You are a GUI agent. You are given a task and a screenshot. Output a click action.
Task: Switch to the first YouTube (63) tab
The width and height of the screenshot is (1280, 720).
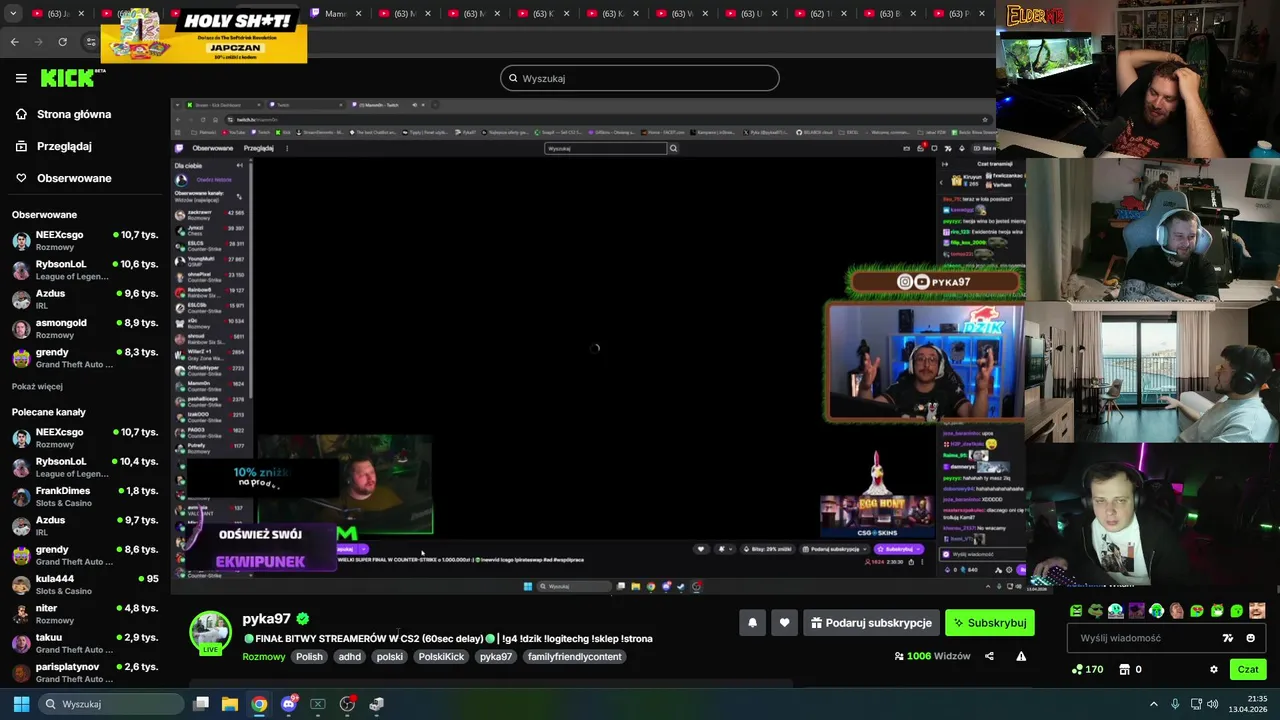point(59,14)
